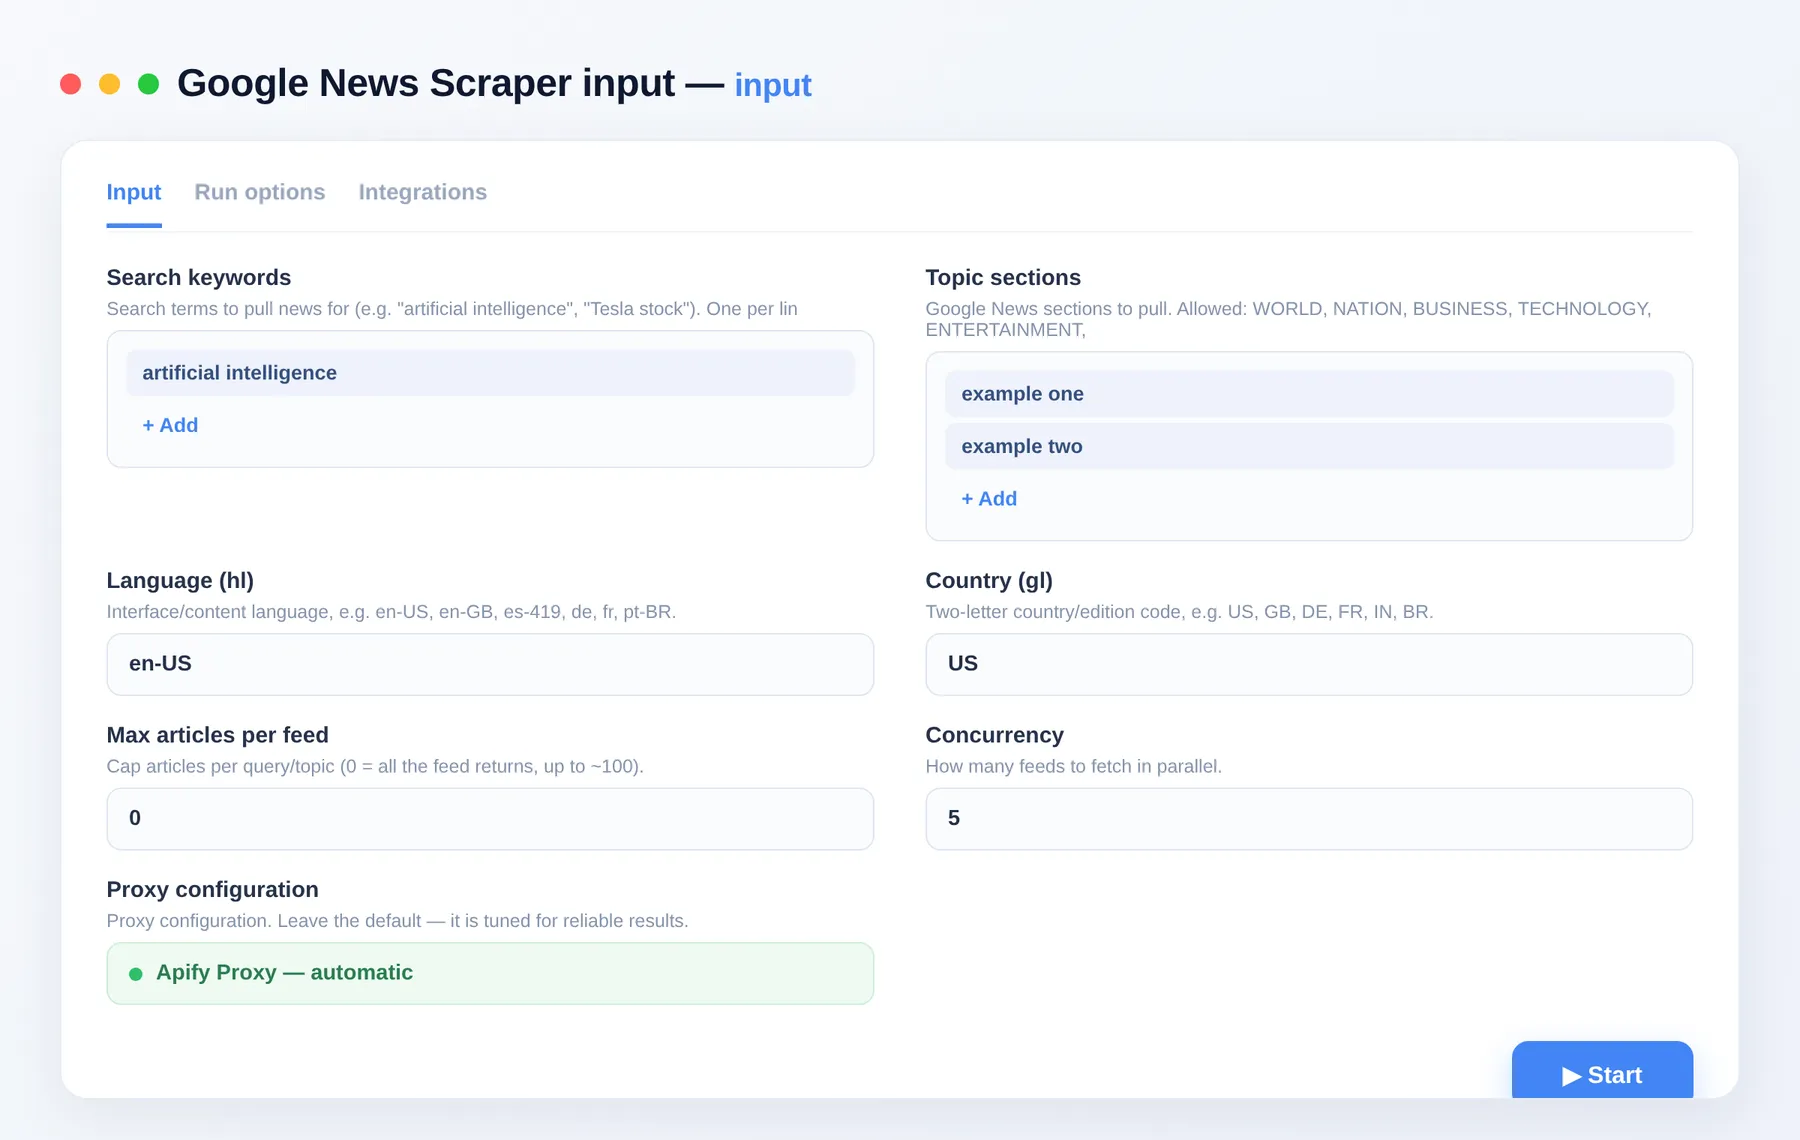1800x1140 pixels.
Task: Add a new topic section
Action: (x=989, y=499)
